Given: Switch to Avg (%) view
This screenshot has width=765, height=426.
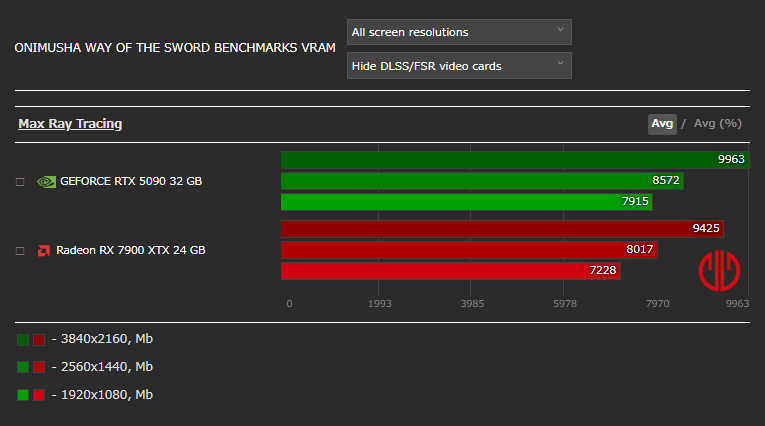Looking at the screenshot, I should click(x=718, y=123).
